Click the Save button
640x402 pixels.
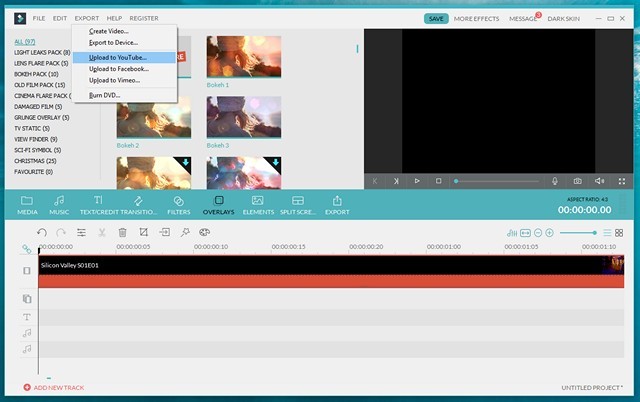pos(436,19)
